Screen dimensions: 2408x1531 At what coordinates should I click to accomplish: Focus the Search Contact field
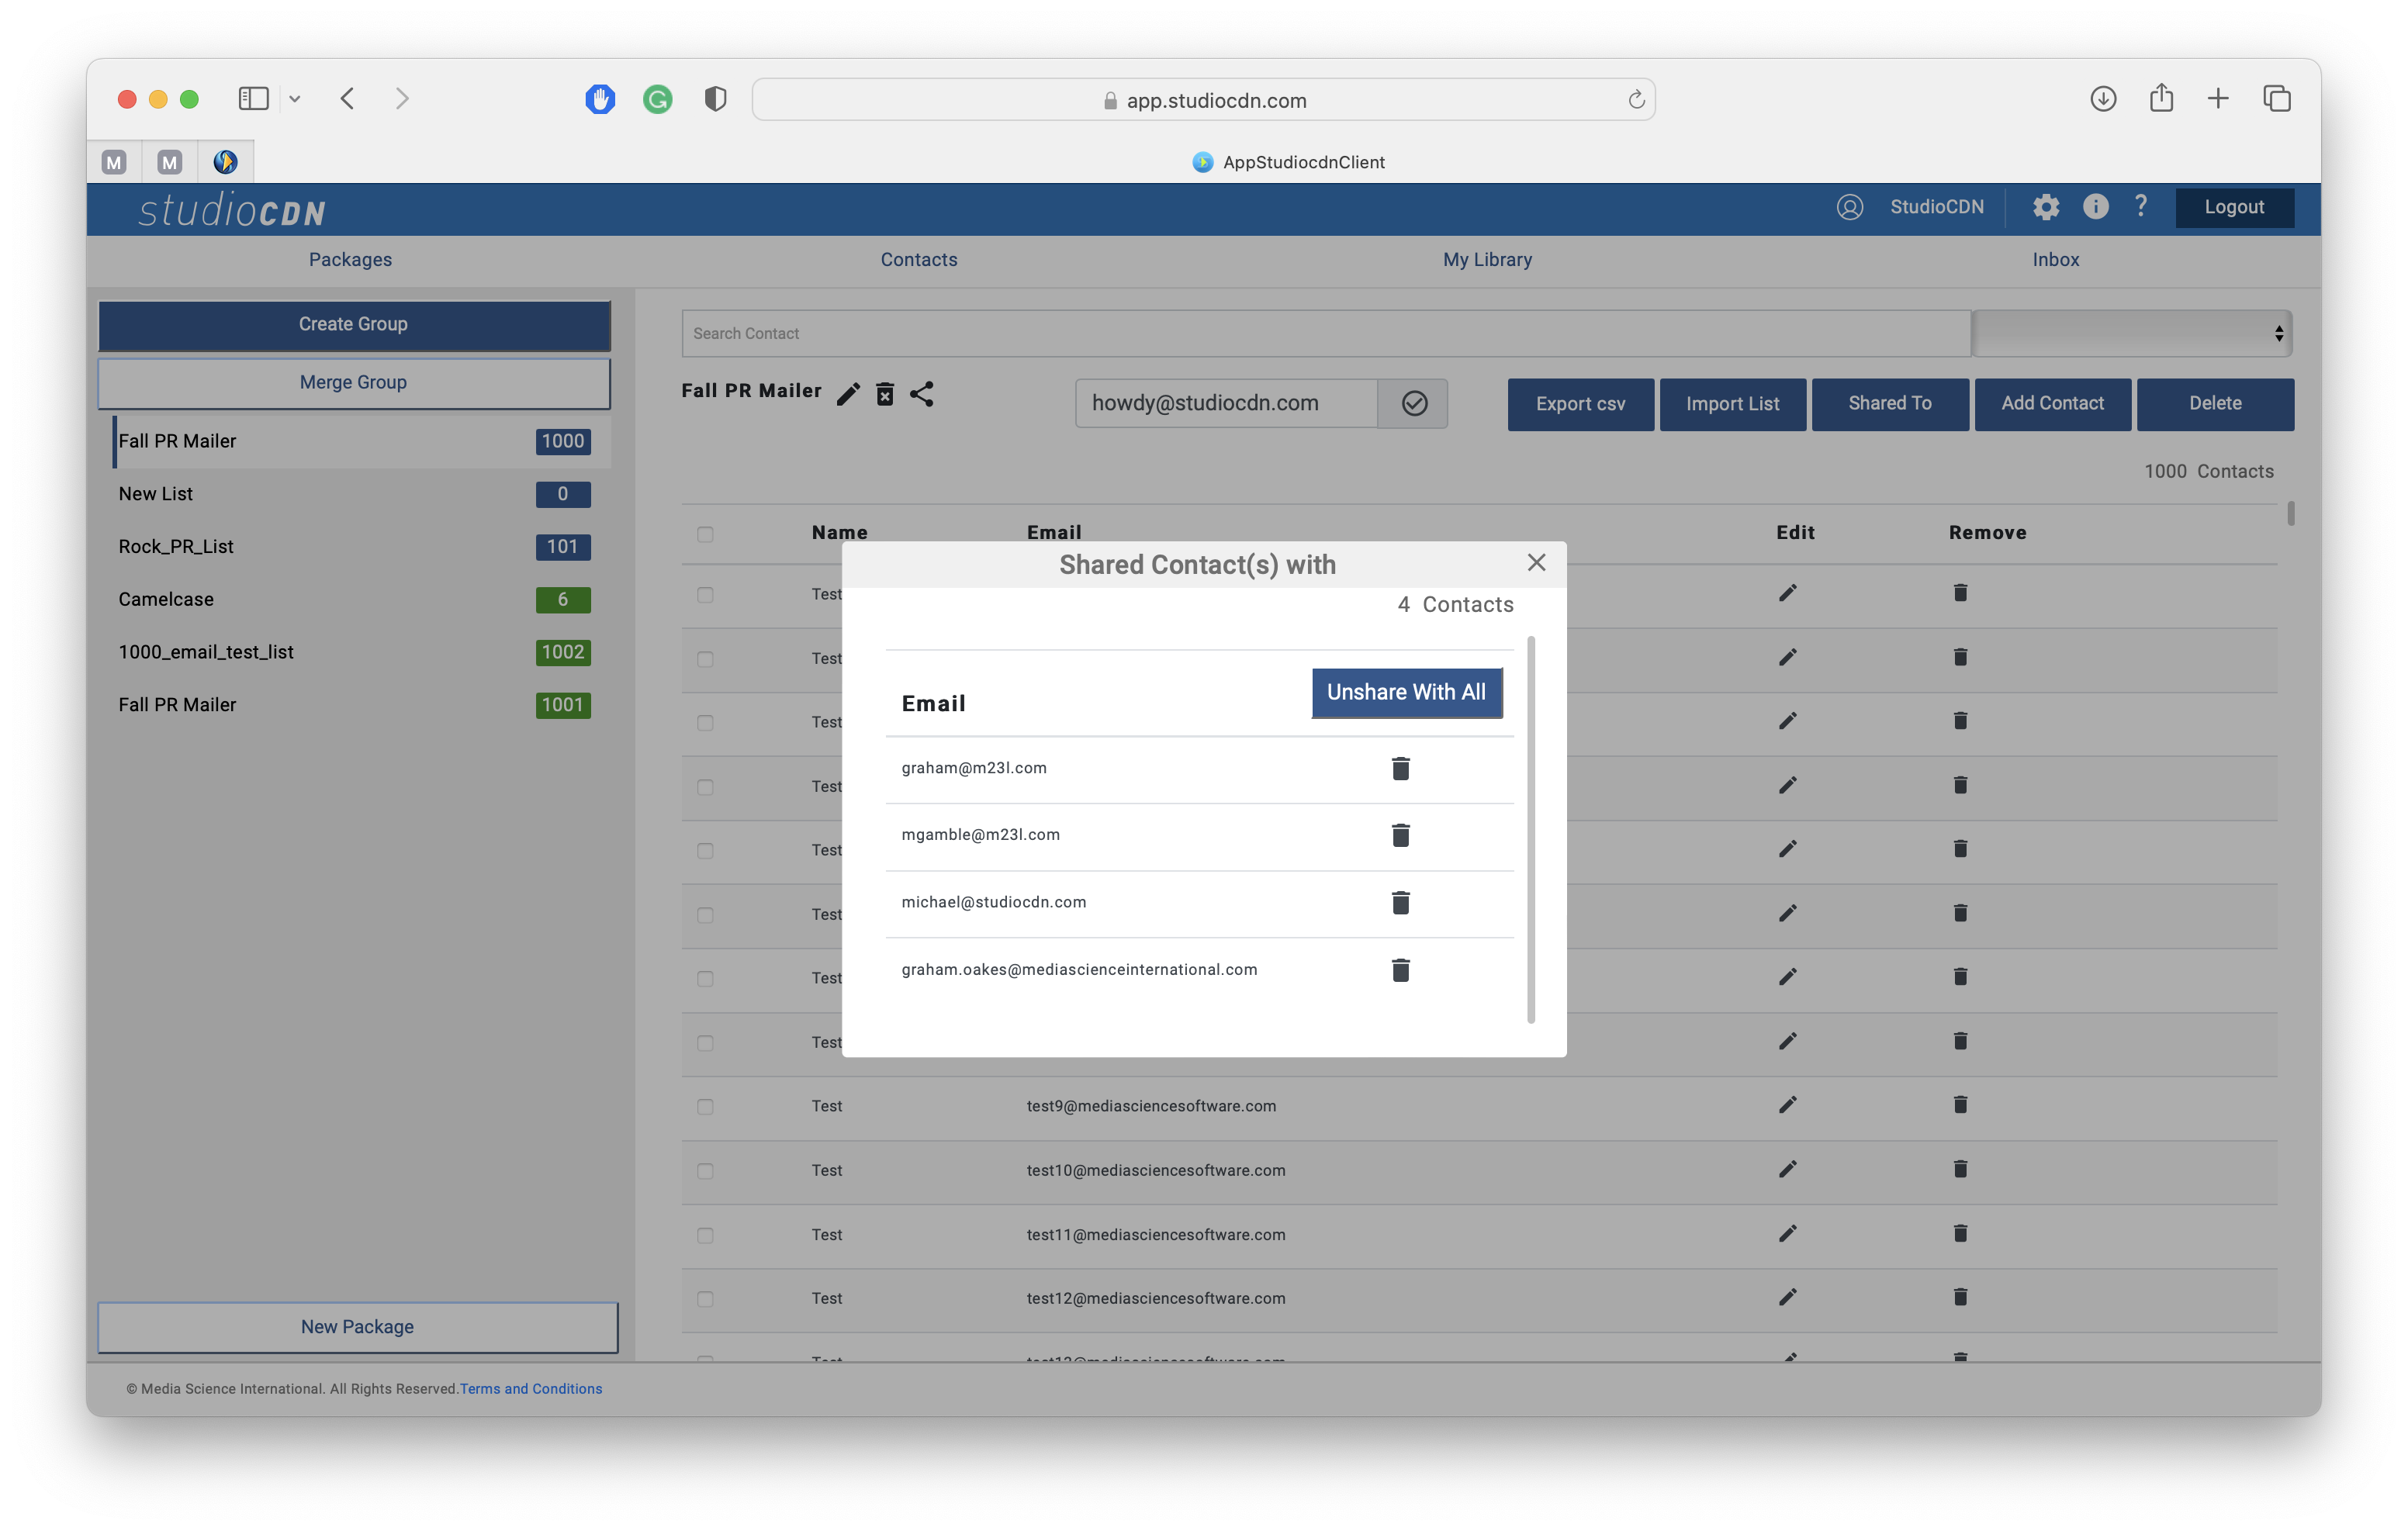pos(1326,333)
